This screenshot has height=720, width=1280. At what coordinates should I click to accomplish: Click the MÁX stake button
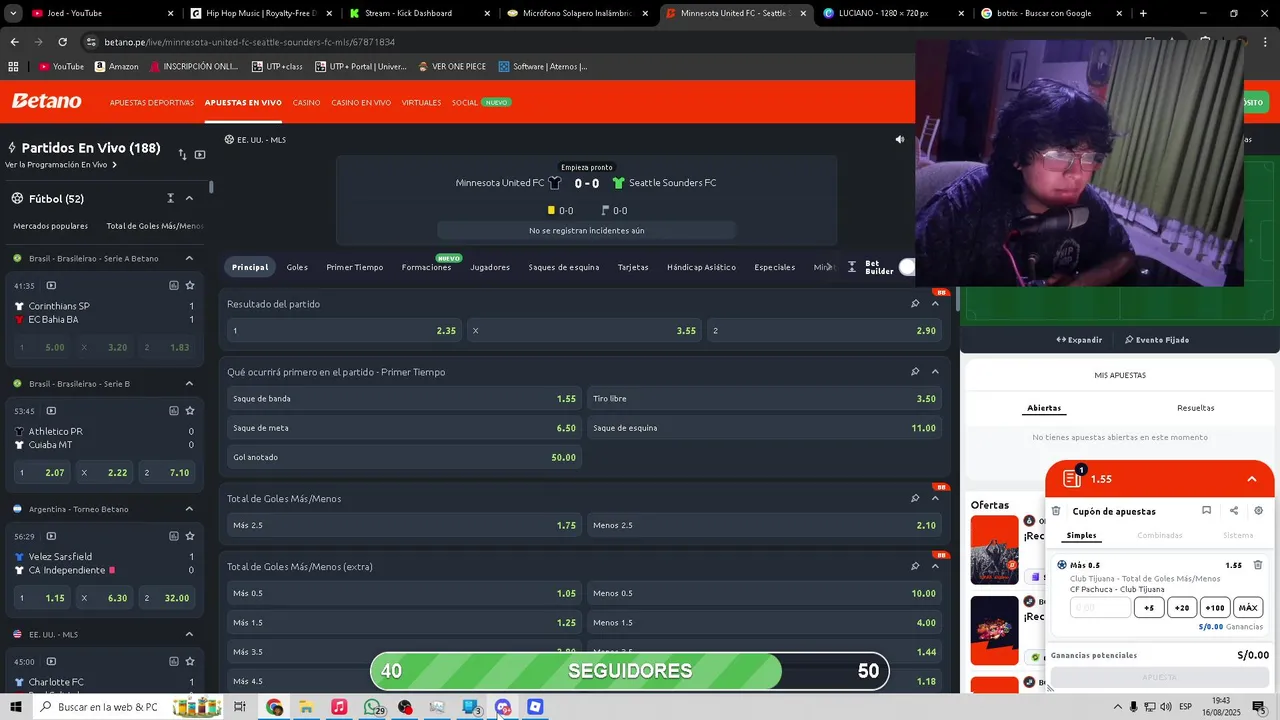tap(1248, 608)
